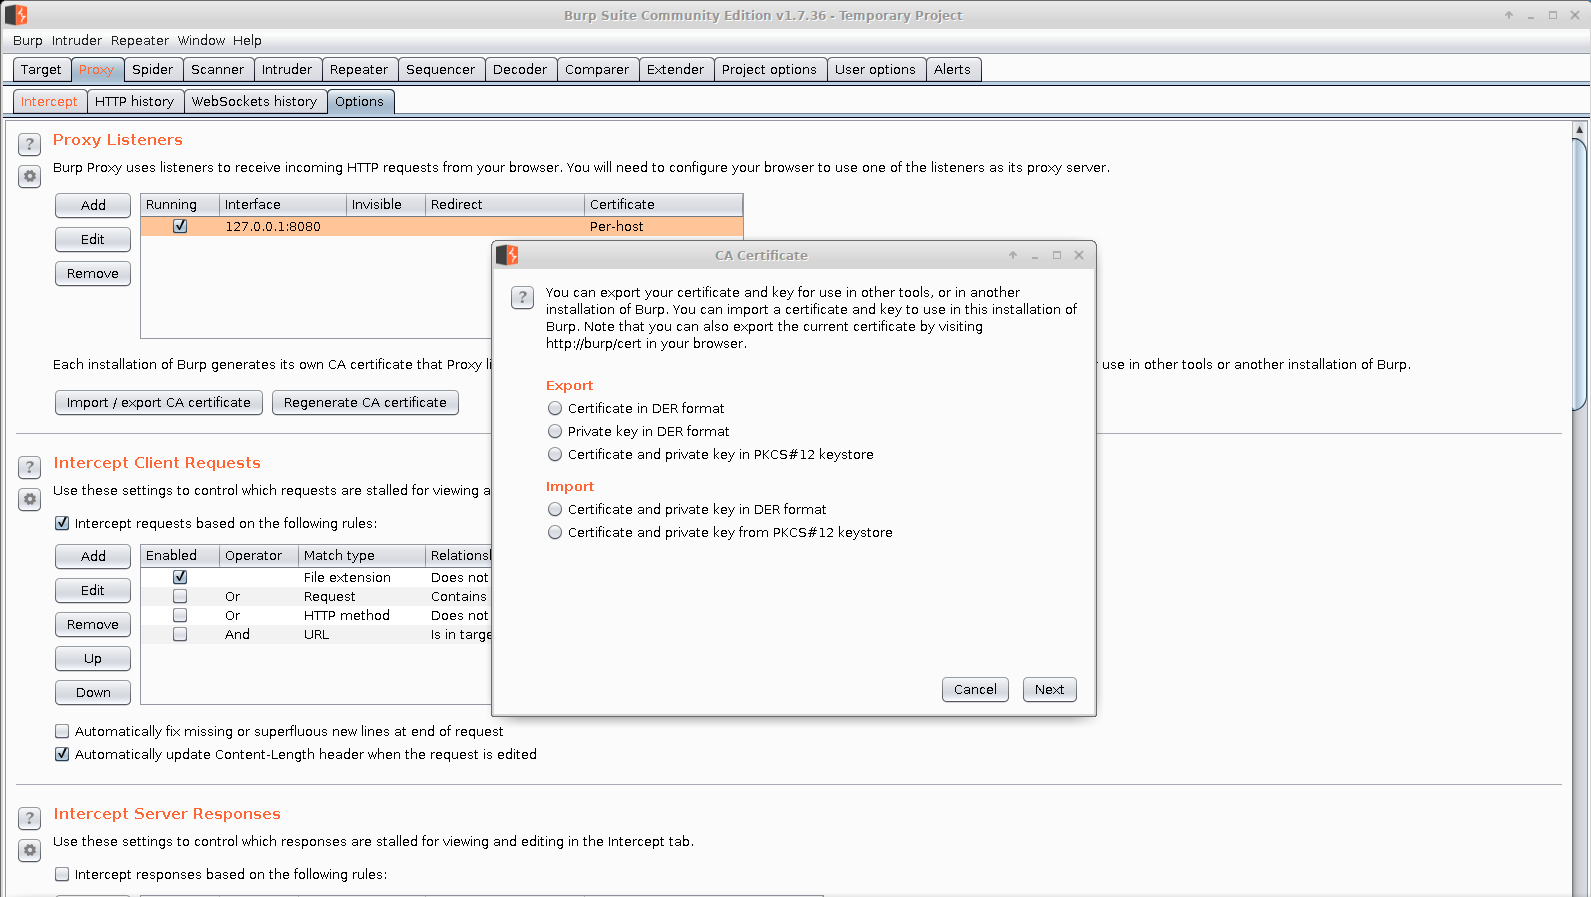Screen dimensions: 1591x897
Task: Open the HTTP history sub-tab
Action: [134, 101]
